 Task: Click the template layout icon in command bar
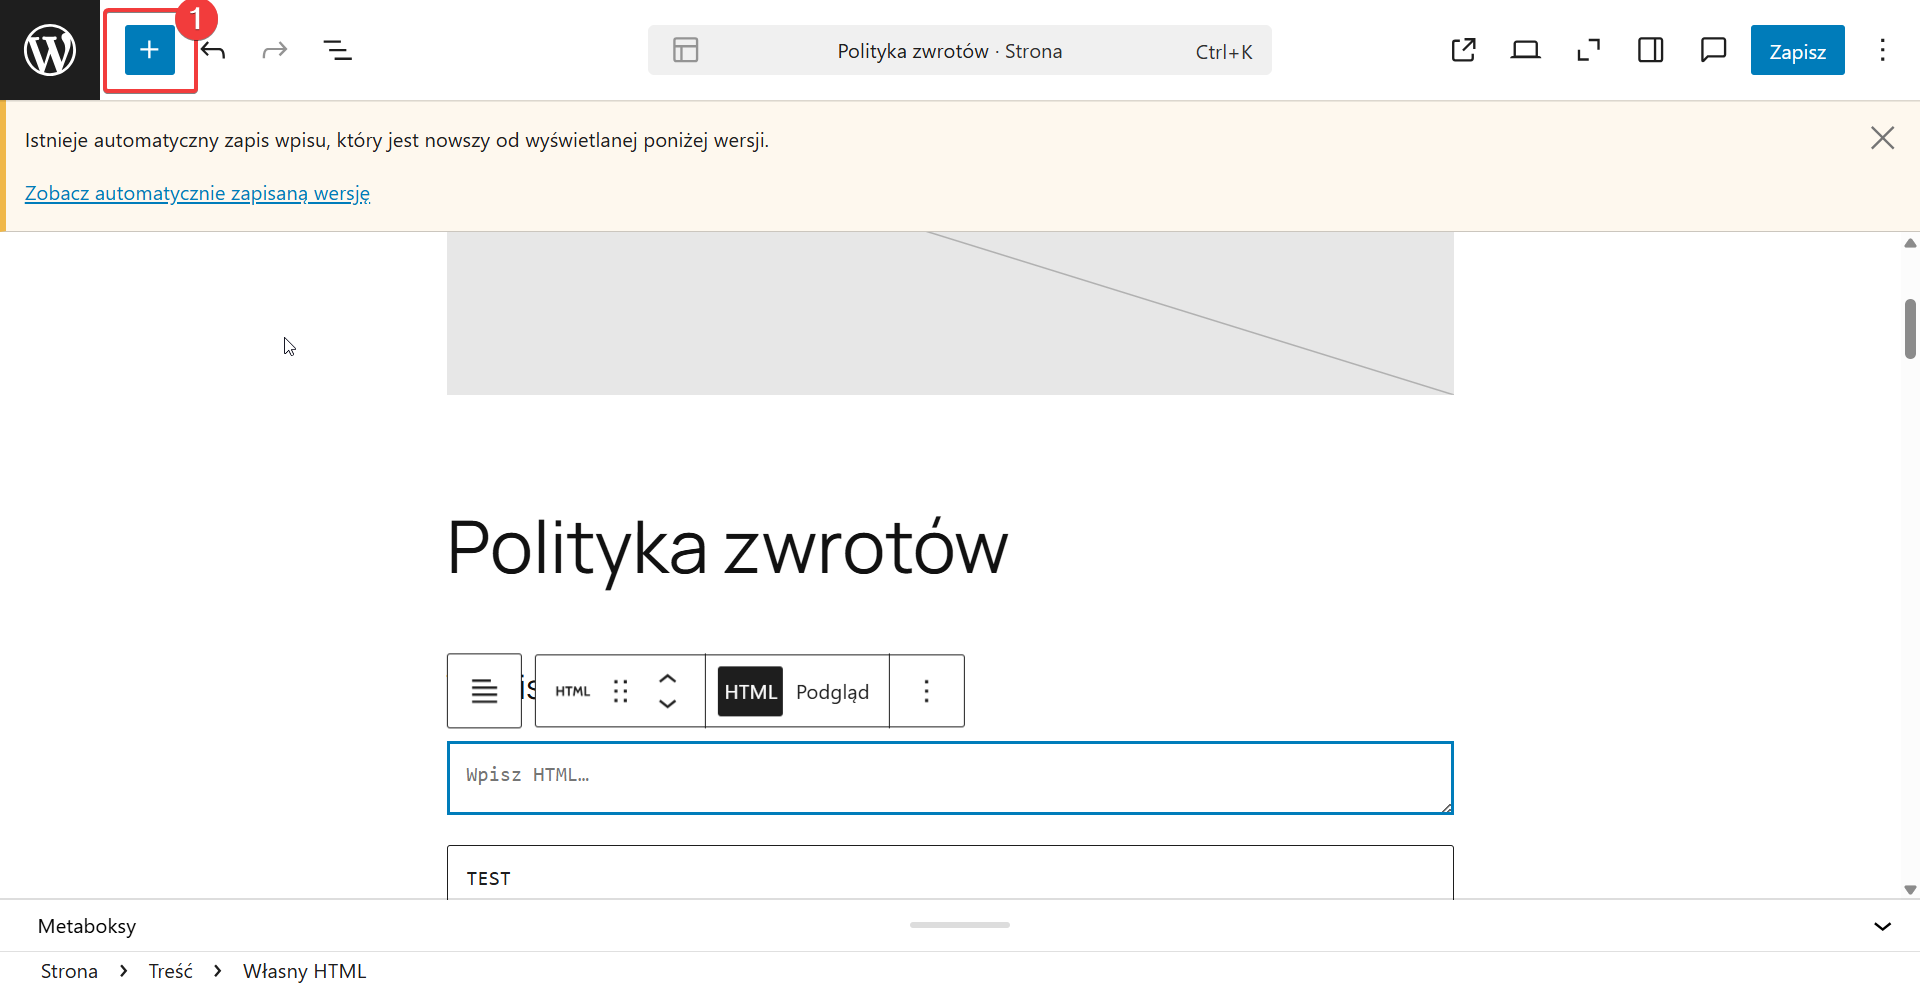pyautogui.click(x=686, y=50)
